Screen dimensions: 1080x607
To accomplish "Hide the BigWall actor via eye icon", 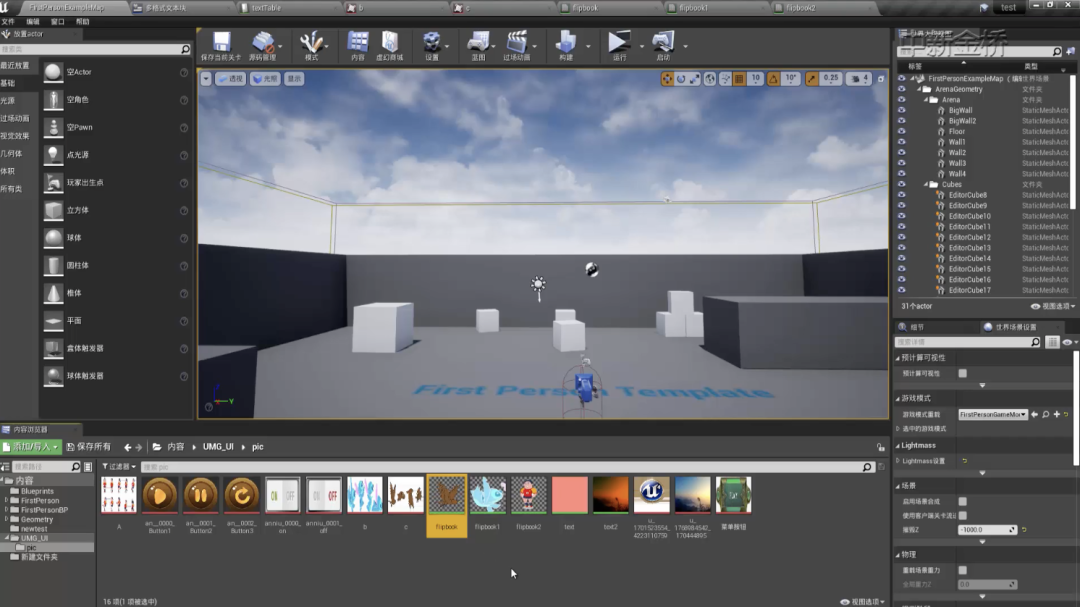I will click(x=902, y=110).
